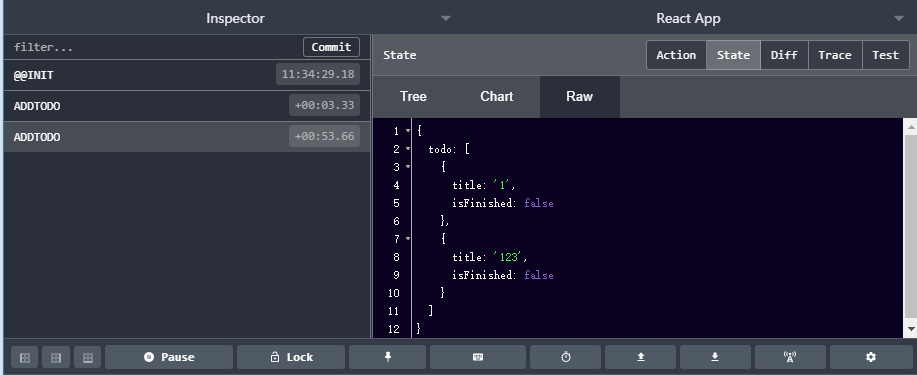Click the raw view scrollbar up arrow
Screen dimensions: 917x375
pyautogui.click(x=910, y=126)
